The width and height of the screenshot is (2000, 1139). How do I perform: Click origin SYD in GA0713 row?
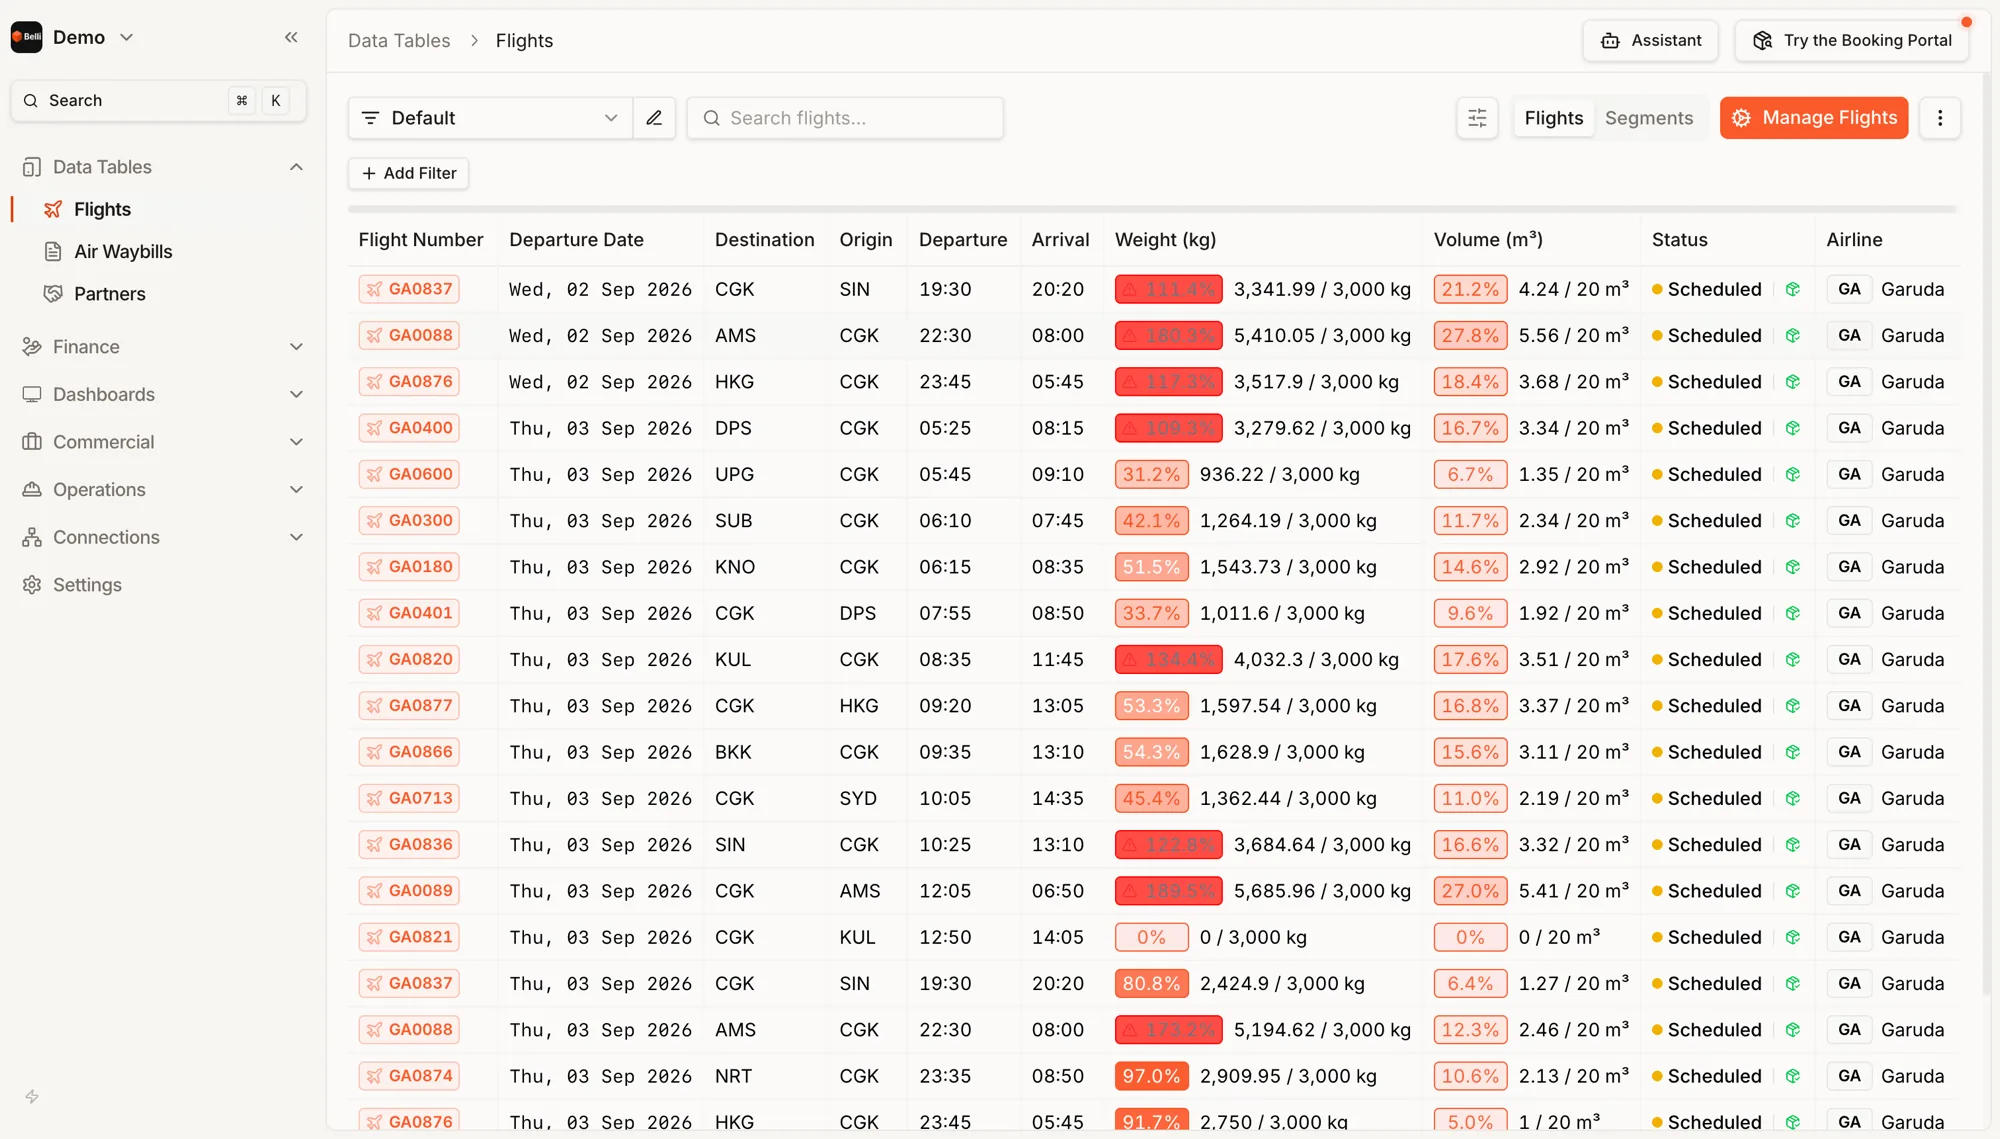click(x=858, y=798)
